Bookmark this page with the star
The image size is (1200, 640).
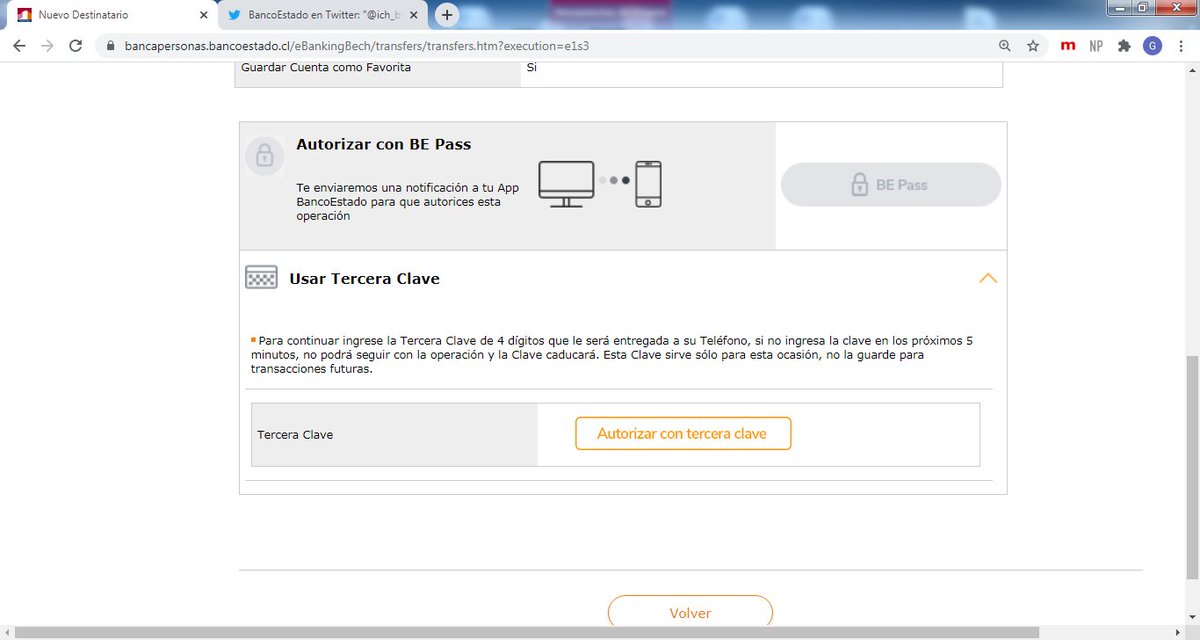[x=1033, y=46]
